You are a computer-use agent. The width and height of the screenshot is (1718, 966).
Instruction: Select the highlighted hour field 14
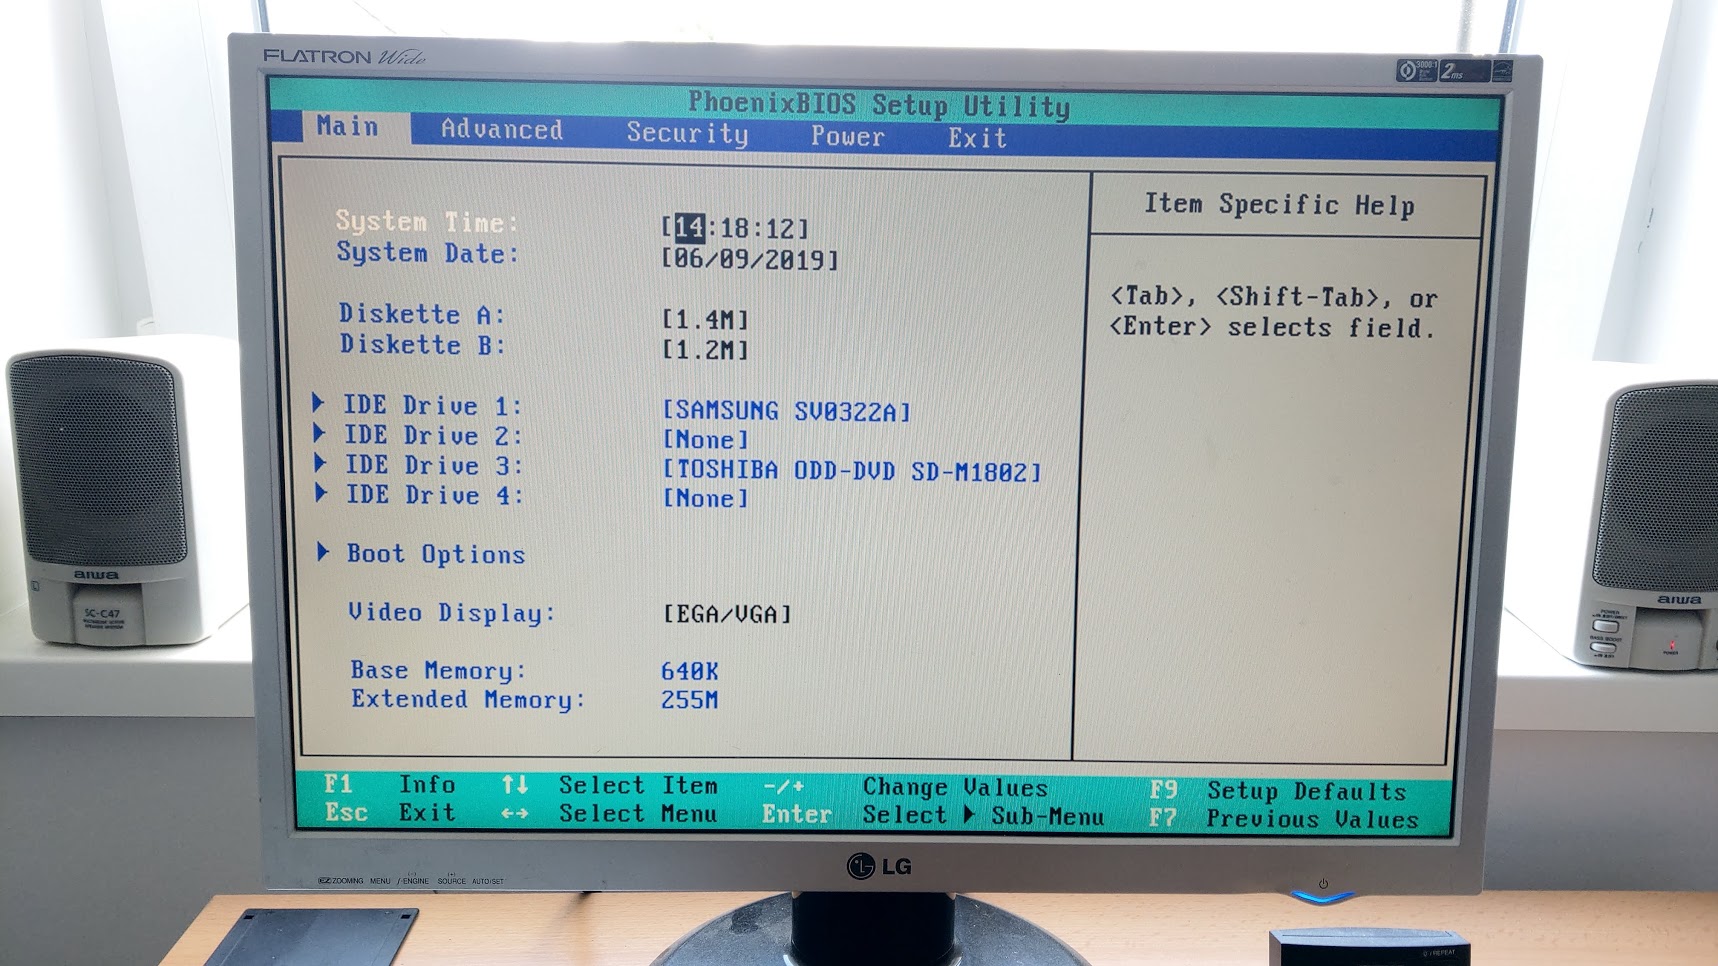point(689,228)
